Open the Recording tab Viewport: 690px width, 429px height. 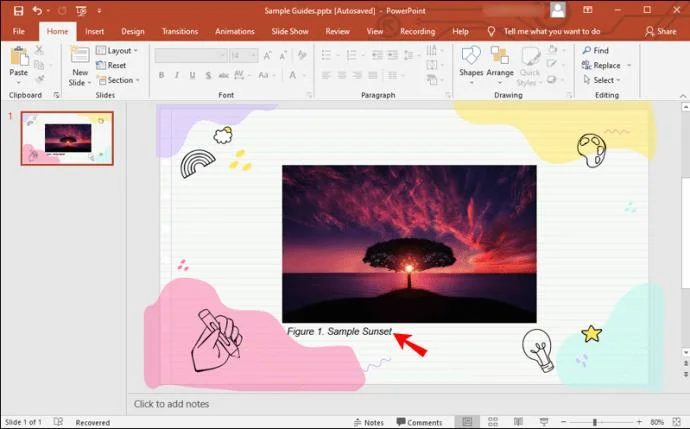click(x=417, y=31)
